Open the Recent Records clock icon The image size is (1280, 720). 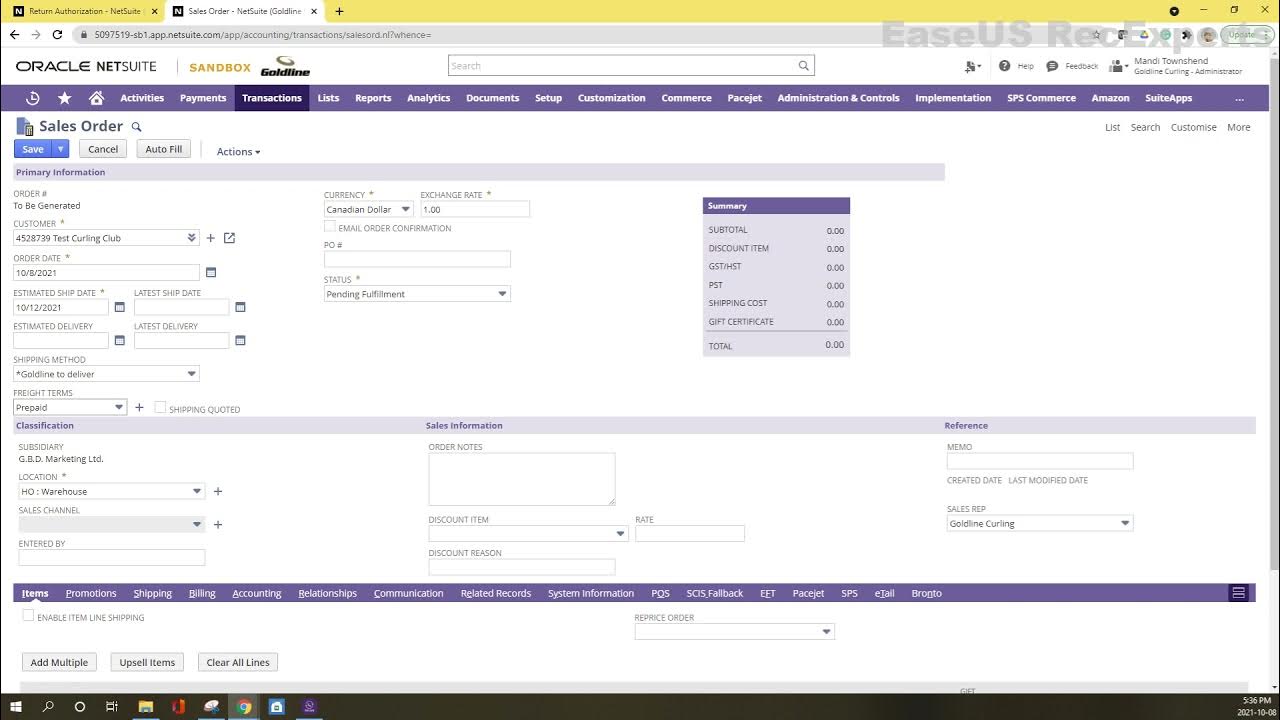[x=33, y=98]
